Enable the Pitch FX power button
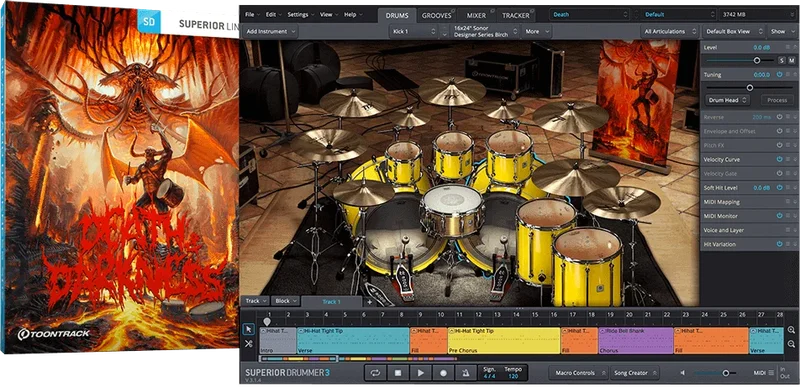Viewport: 800px width, 387px height. (x=780, y=145)
